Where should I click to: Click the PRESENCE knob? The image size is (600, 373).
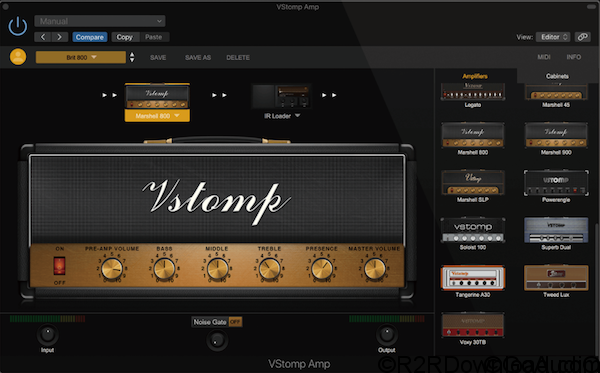[322, 269]
